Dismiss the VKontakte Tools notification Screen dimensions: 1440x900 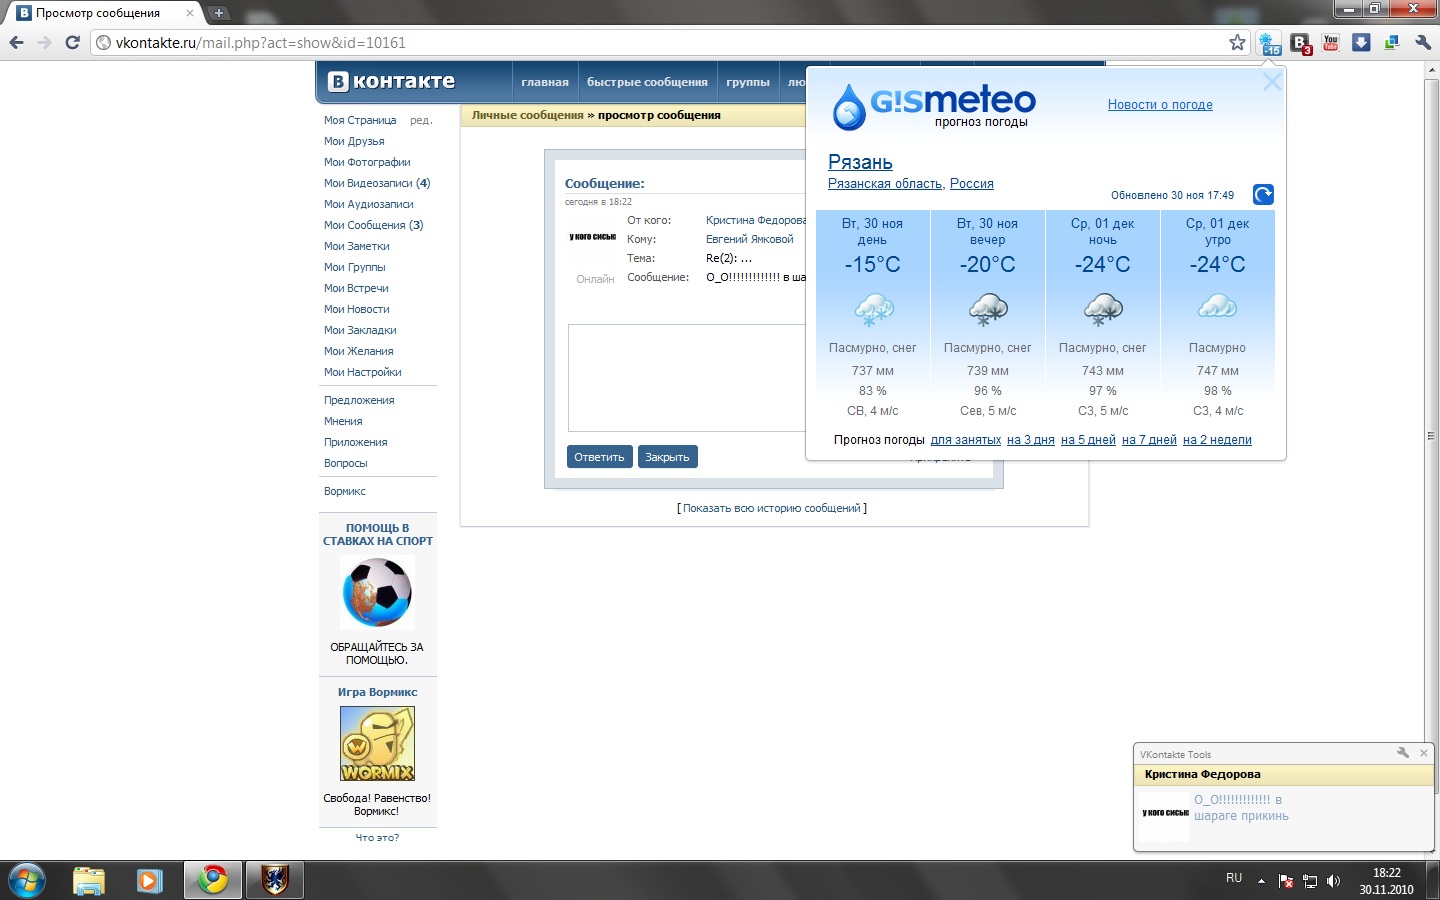[x=1424, y=753]
